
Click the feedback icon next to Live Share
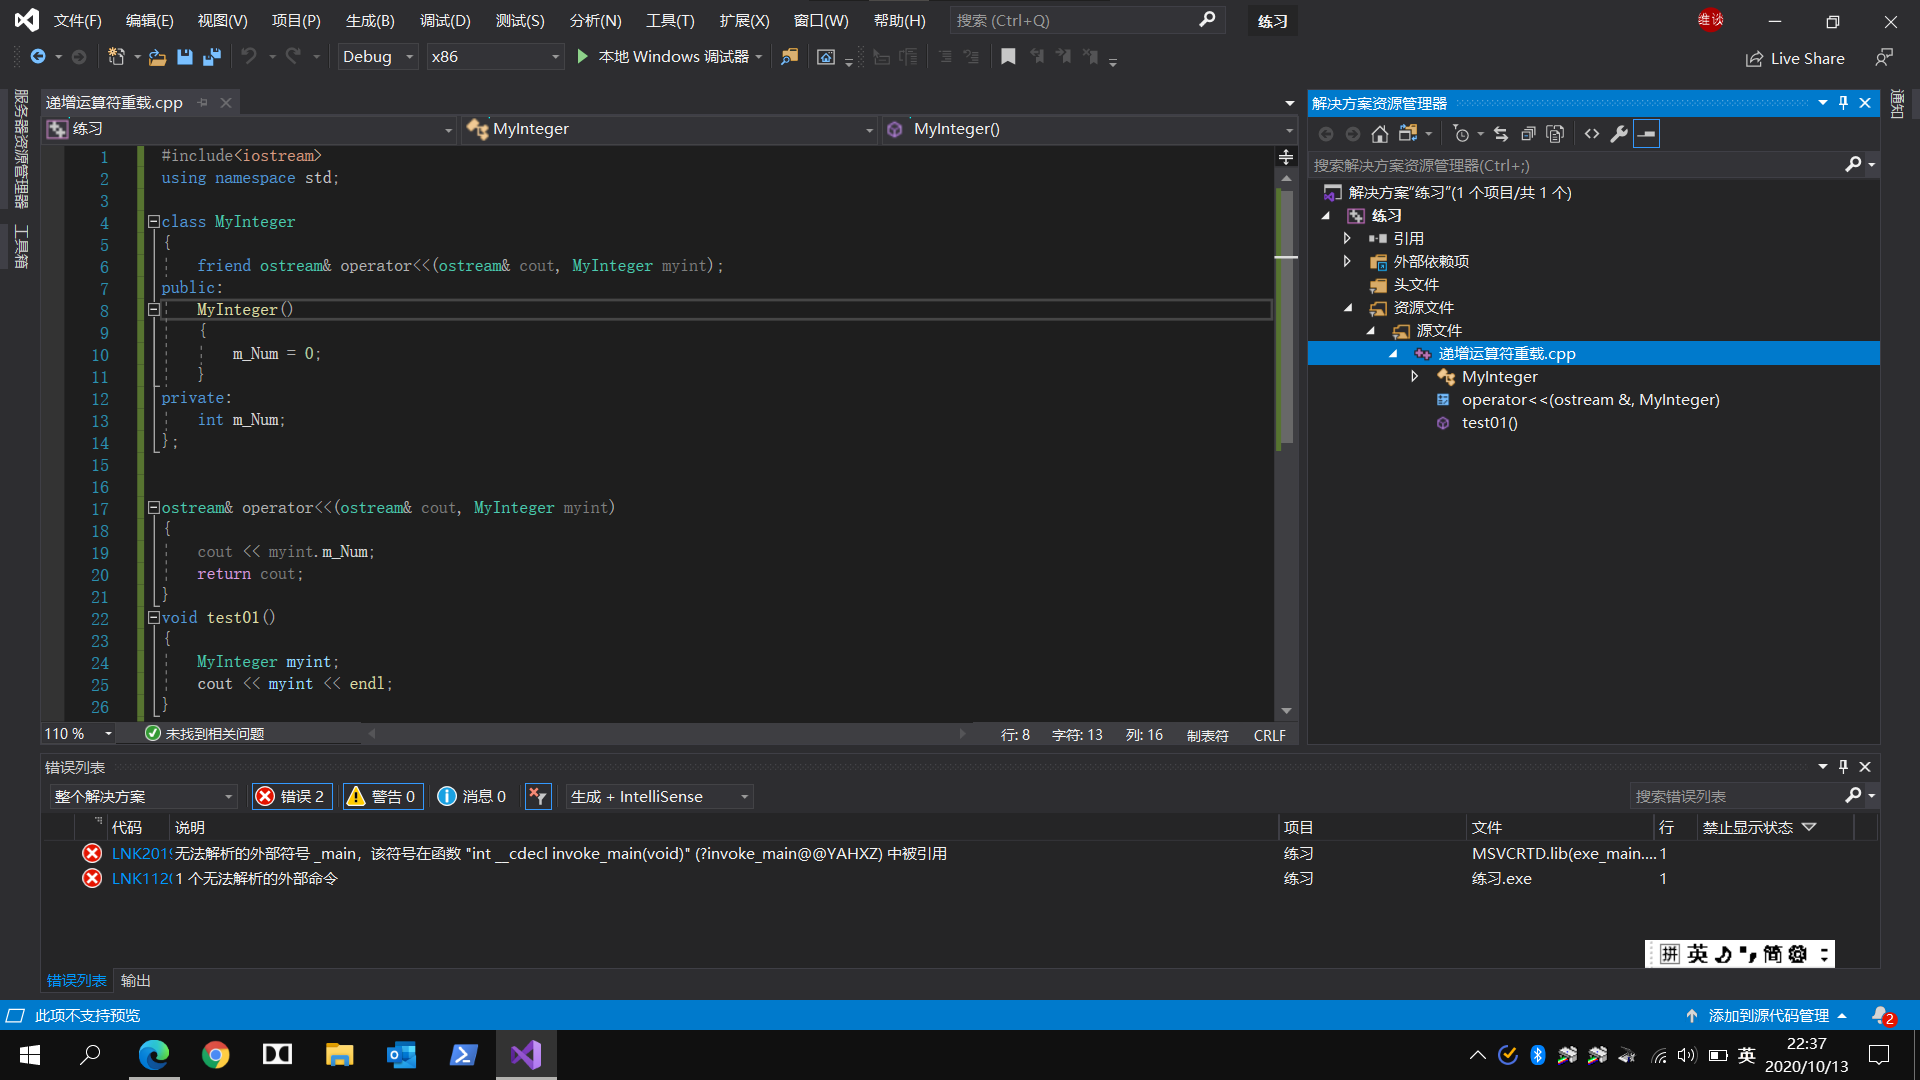[x=1884, y=58]
